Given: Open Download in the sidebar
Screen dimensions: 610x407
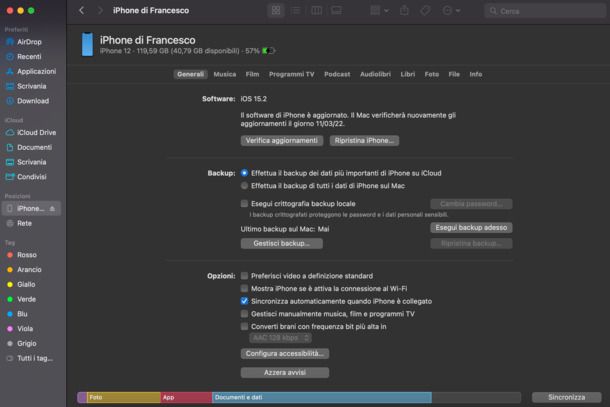Looking at the screenshot, I should tap(29, 101).
